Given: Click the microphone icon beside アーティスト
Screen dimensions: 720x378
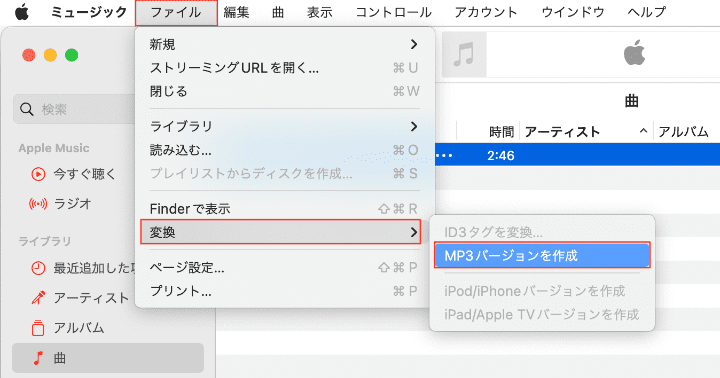Looking at the screenshot, I should pos(38,298).
